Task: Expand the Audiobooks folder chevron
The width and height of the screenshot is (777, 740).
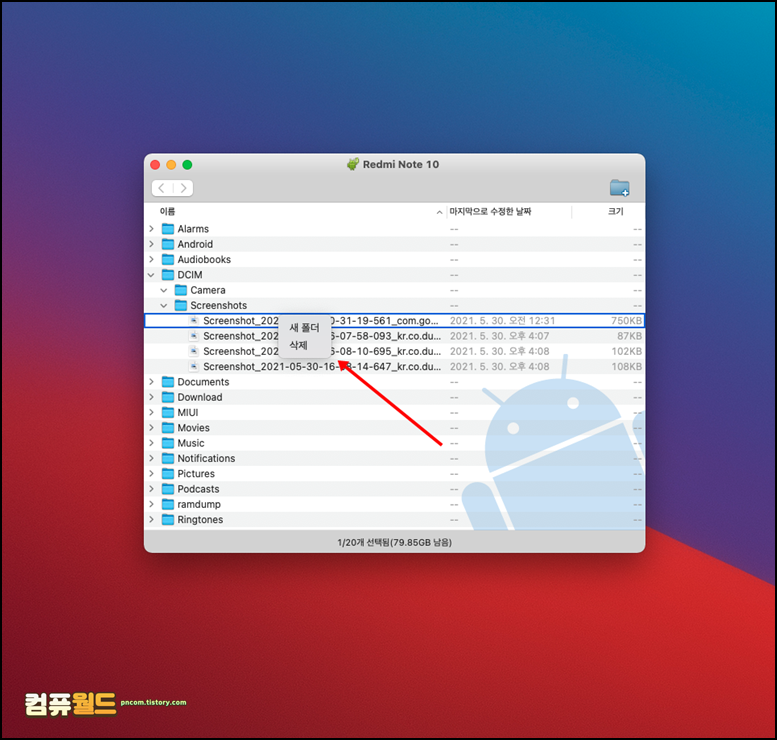Action: pyautogui.click(x=152, y=260)
